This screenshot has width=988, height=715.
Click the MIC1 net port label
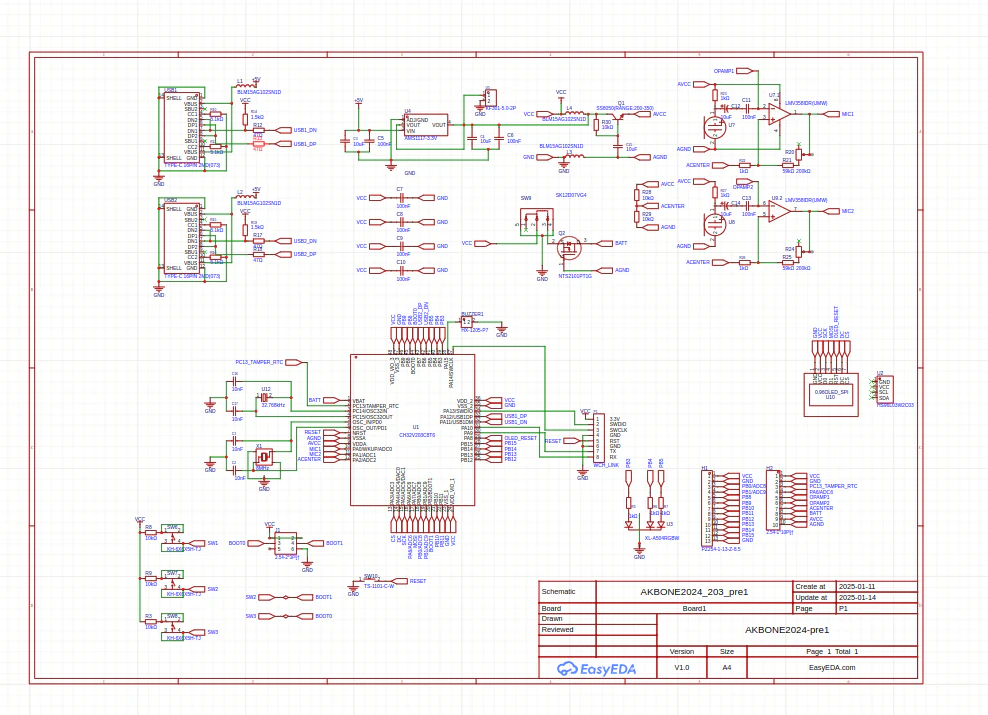coord(840,114)
